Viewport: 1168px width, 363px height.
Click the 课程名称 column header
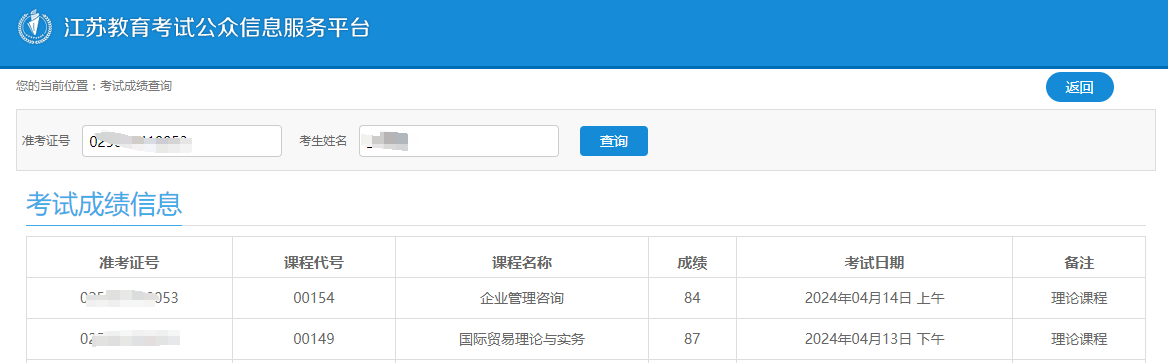[521, 262]
